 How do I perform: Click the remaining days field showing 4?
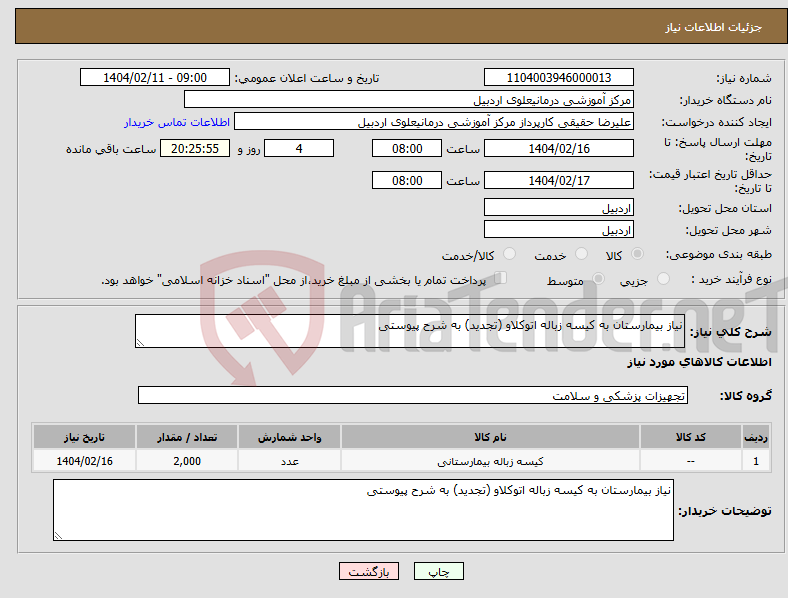[x=299, y=149]
